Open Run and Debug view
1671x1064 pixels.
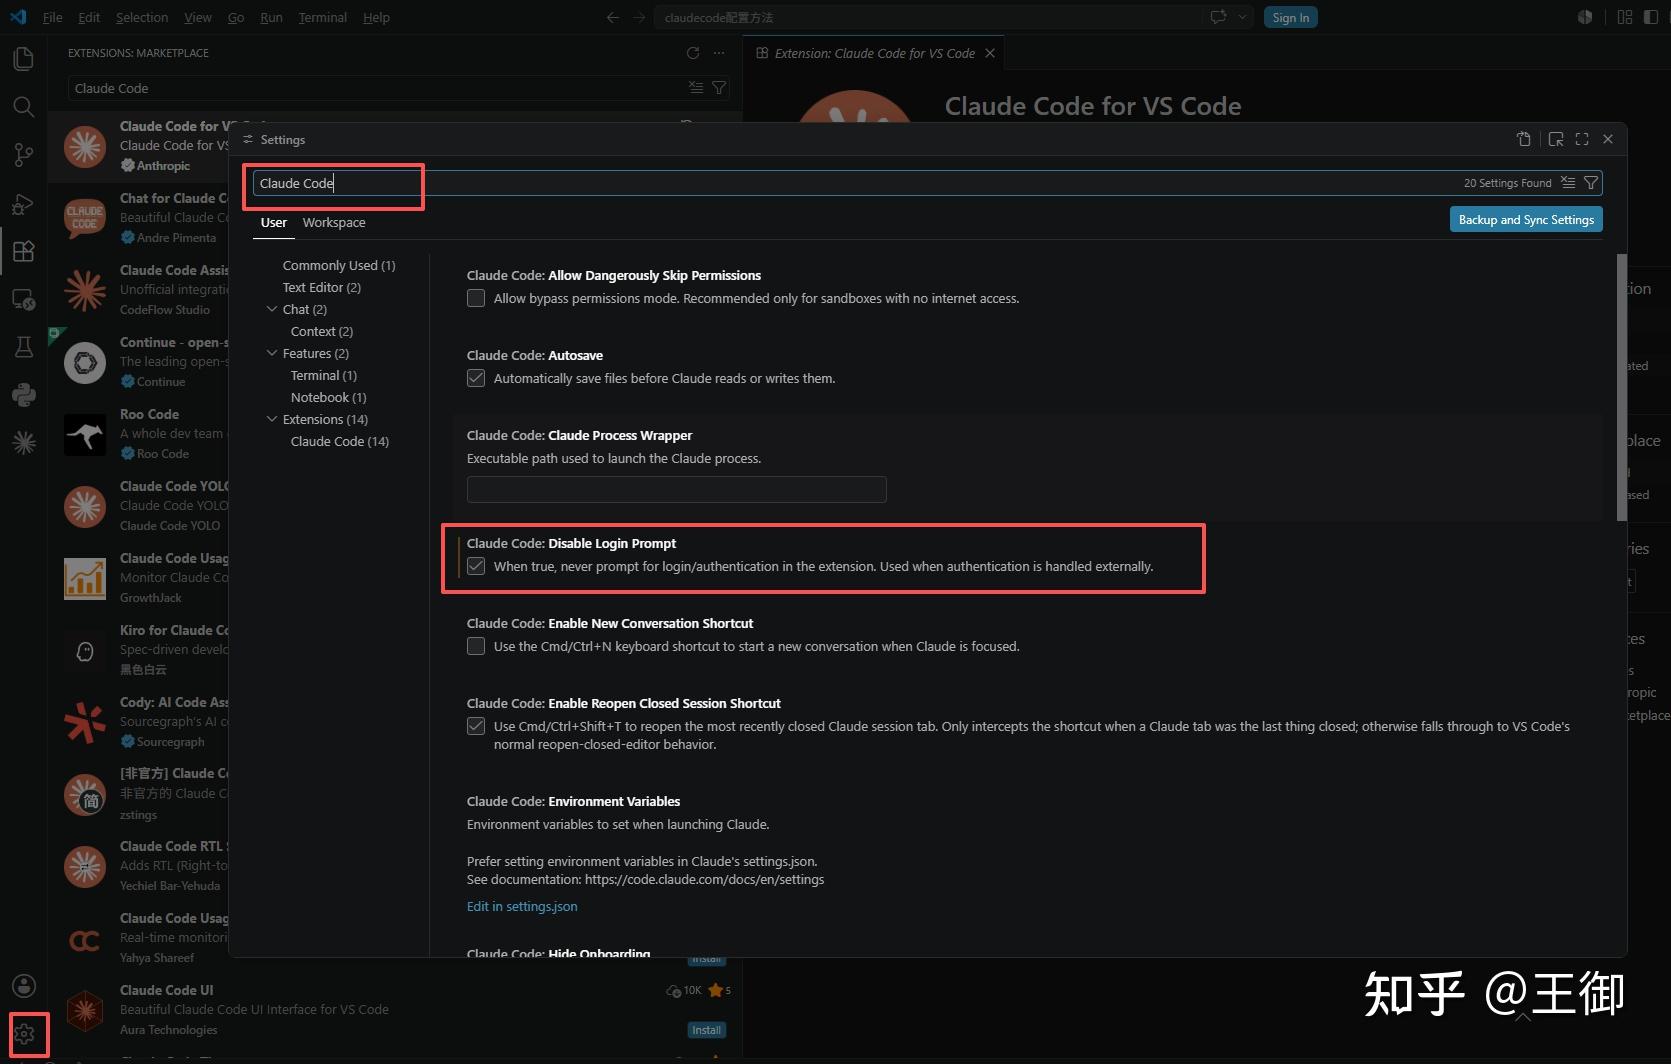pyautogui.click(x=24, y=203)
